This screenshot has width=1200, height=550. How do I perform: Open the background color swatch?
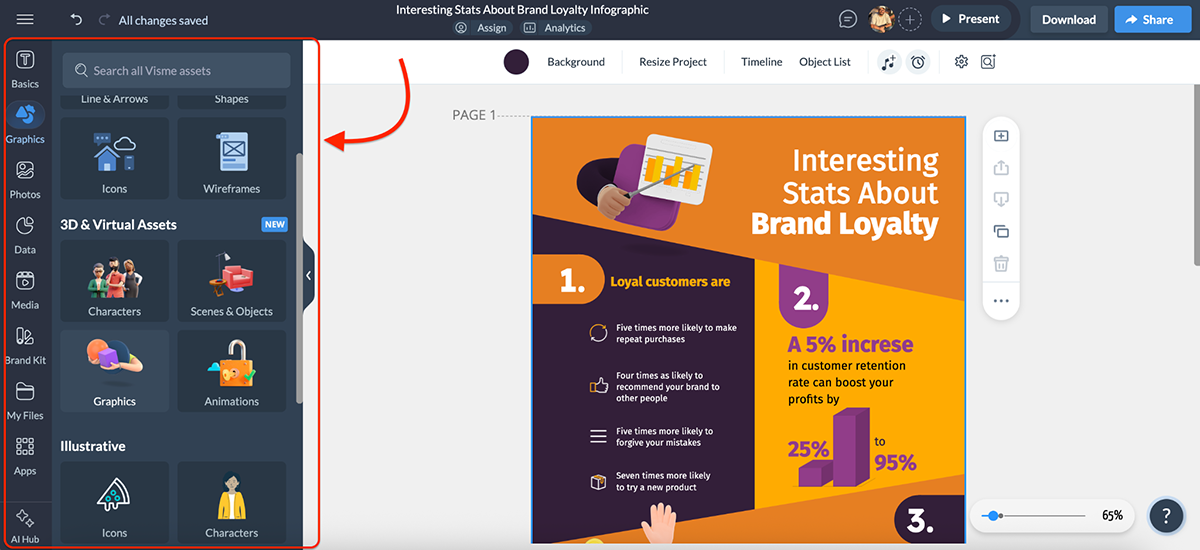[x=516, y=62]
